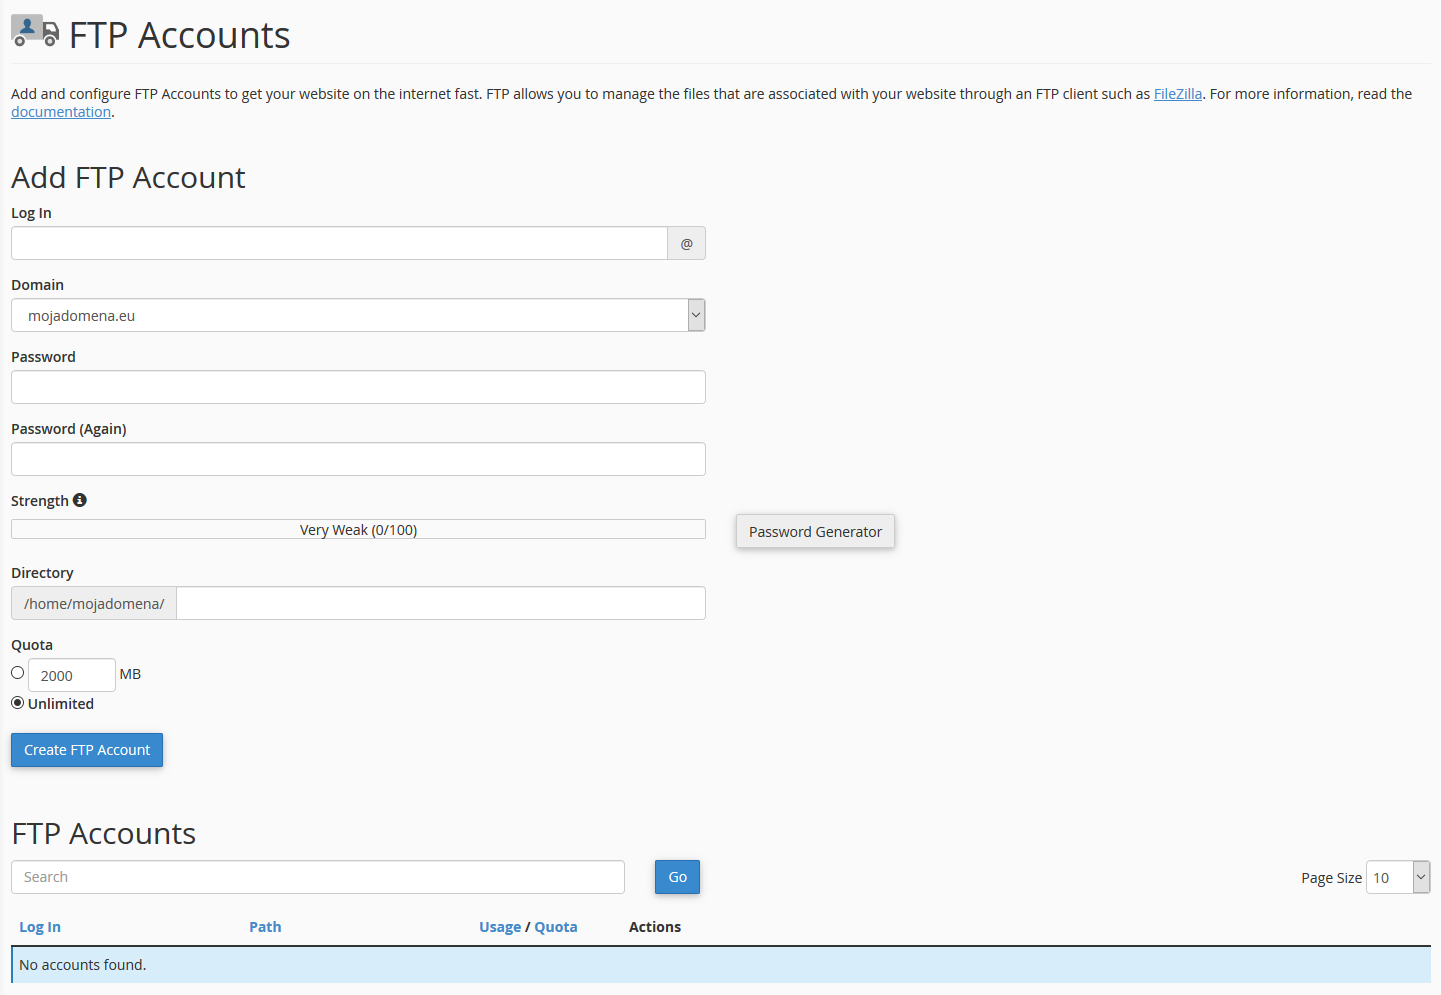1441x995 pixels.
Task: Click the Directory path input field
Action: point(440,603)
